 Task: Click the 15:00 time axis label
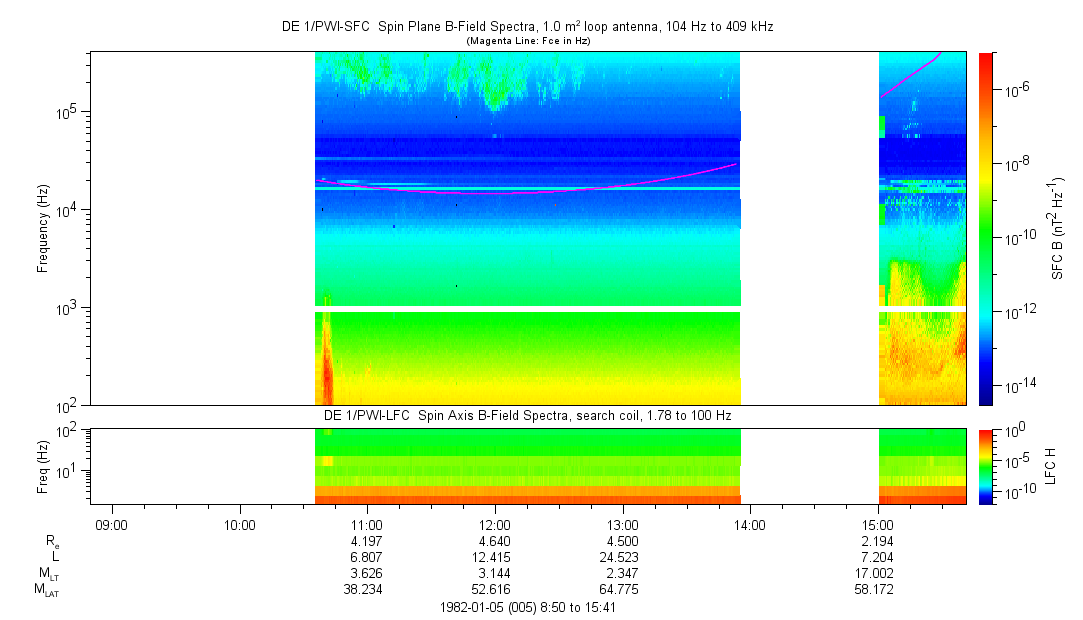pyautogui.click(x=878, y=525)
